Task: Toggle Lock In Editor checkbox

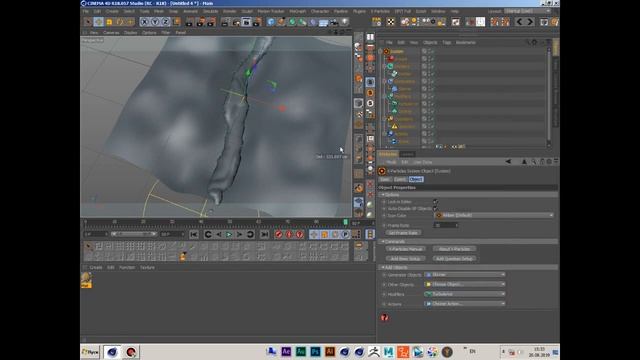Action: pyautogui.click(x=436, y=202)
